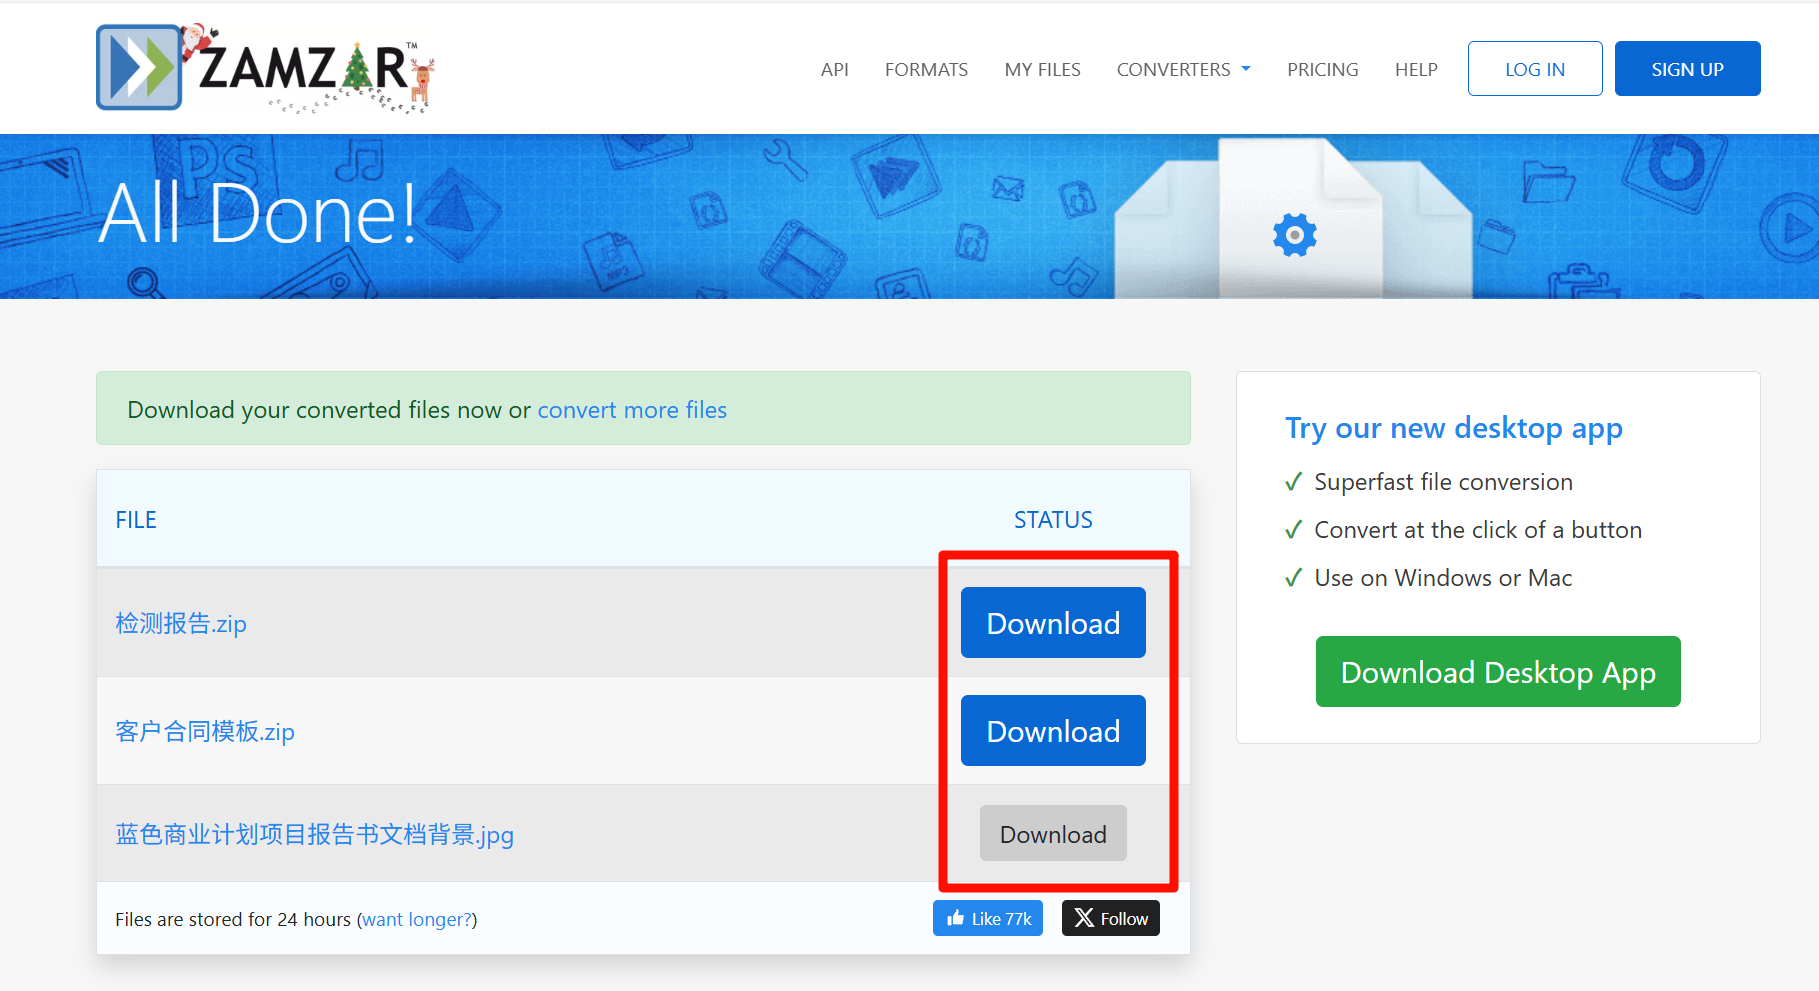Open the API page

834,69
